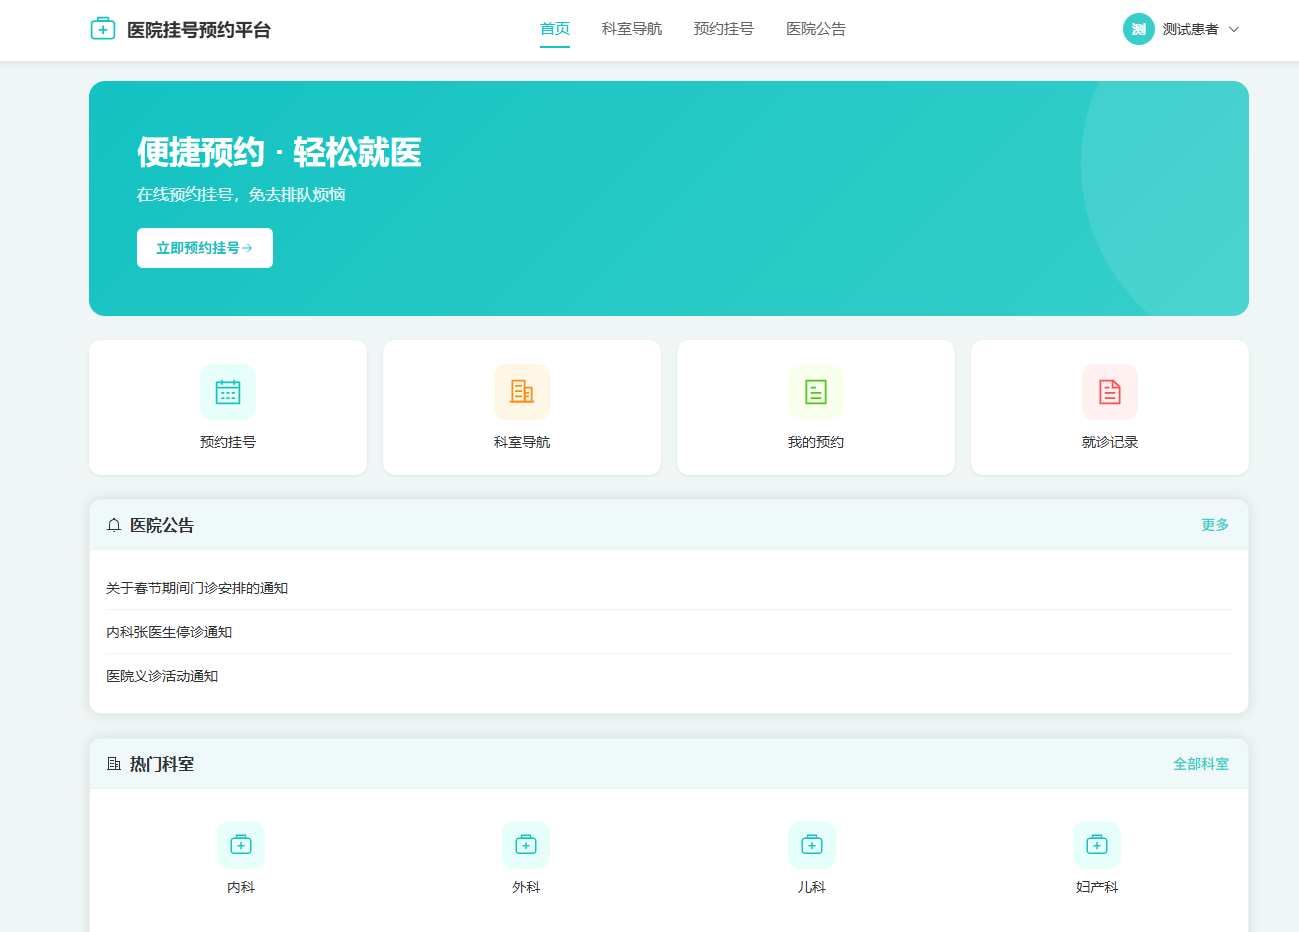Open the 科室导航 navigation tab
Viewport: 1299px width, 932px height.
click(x=632, y=29)
